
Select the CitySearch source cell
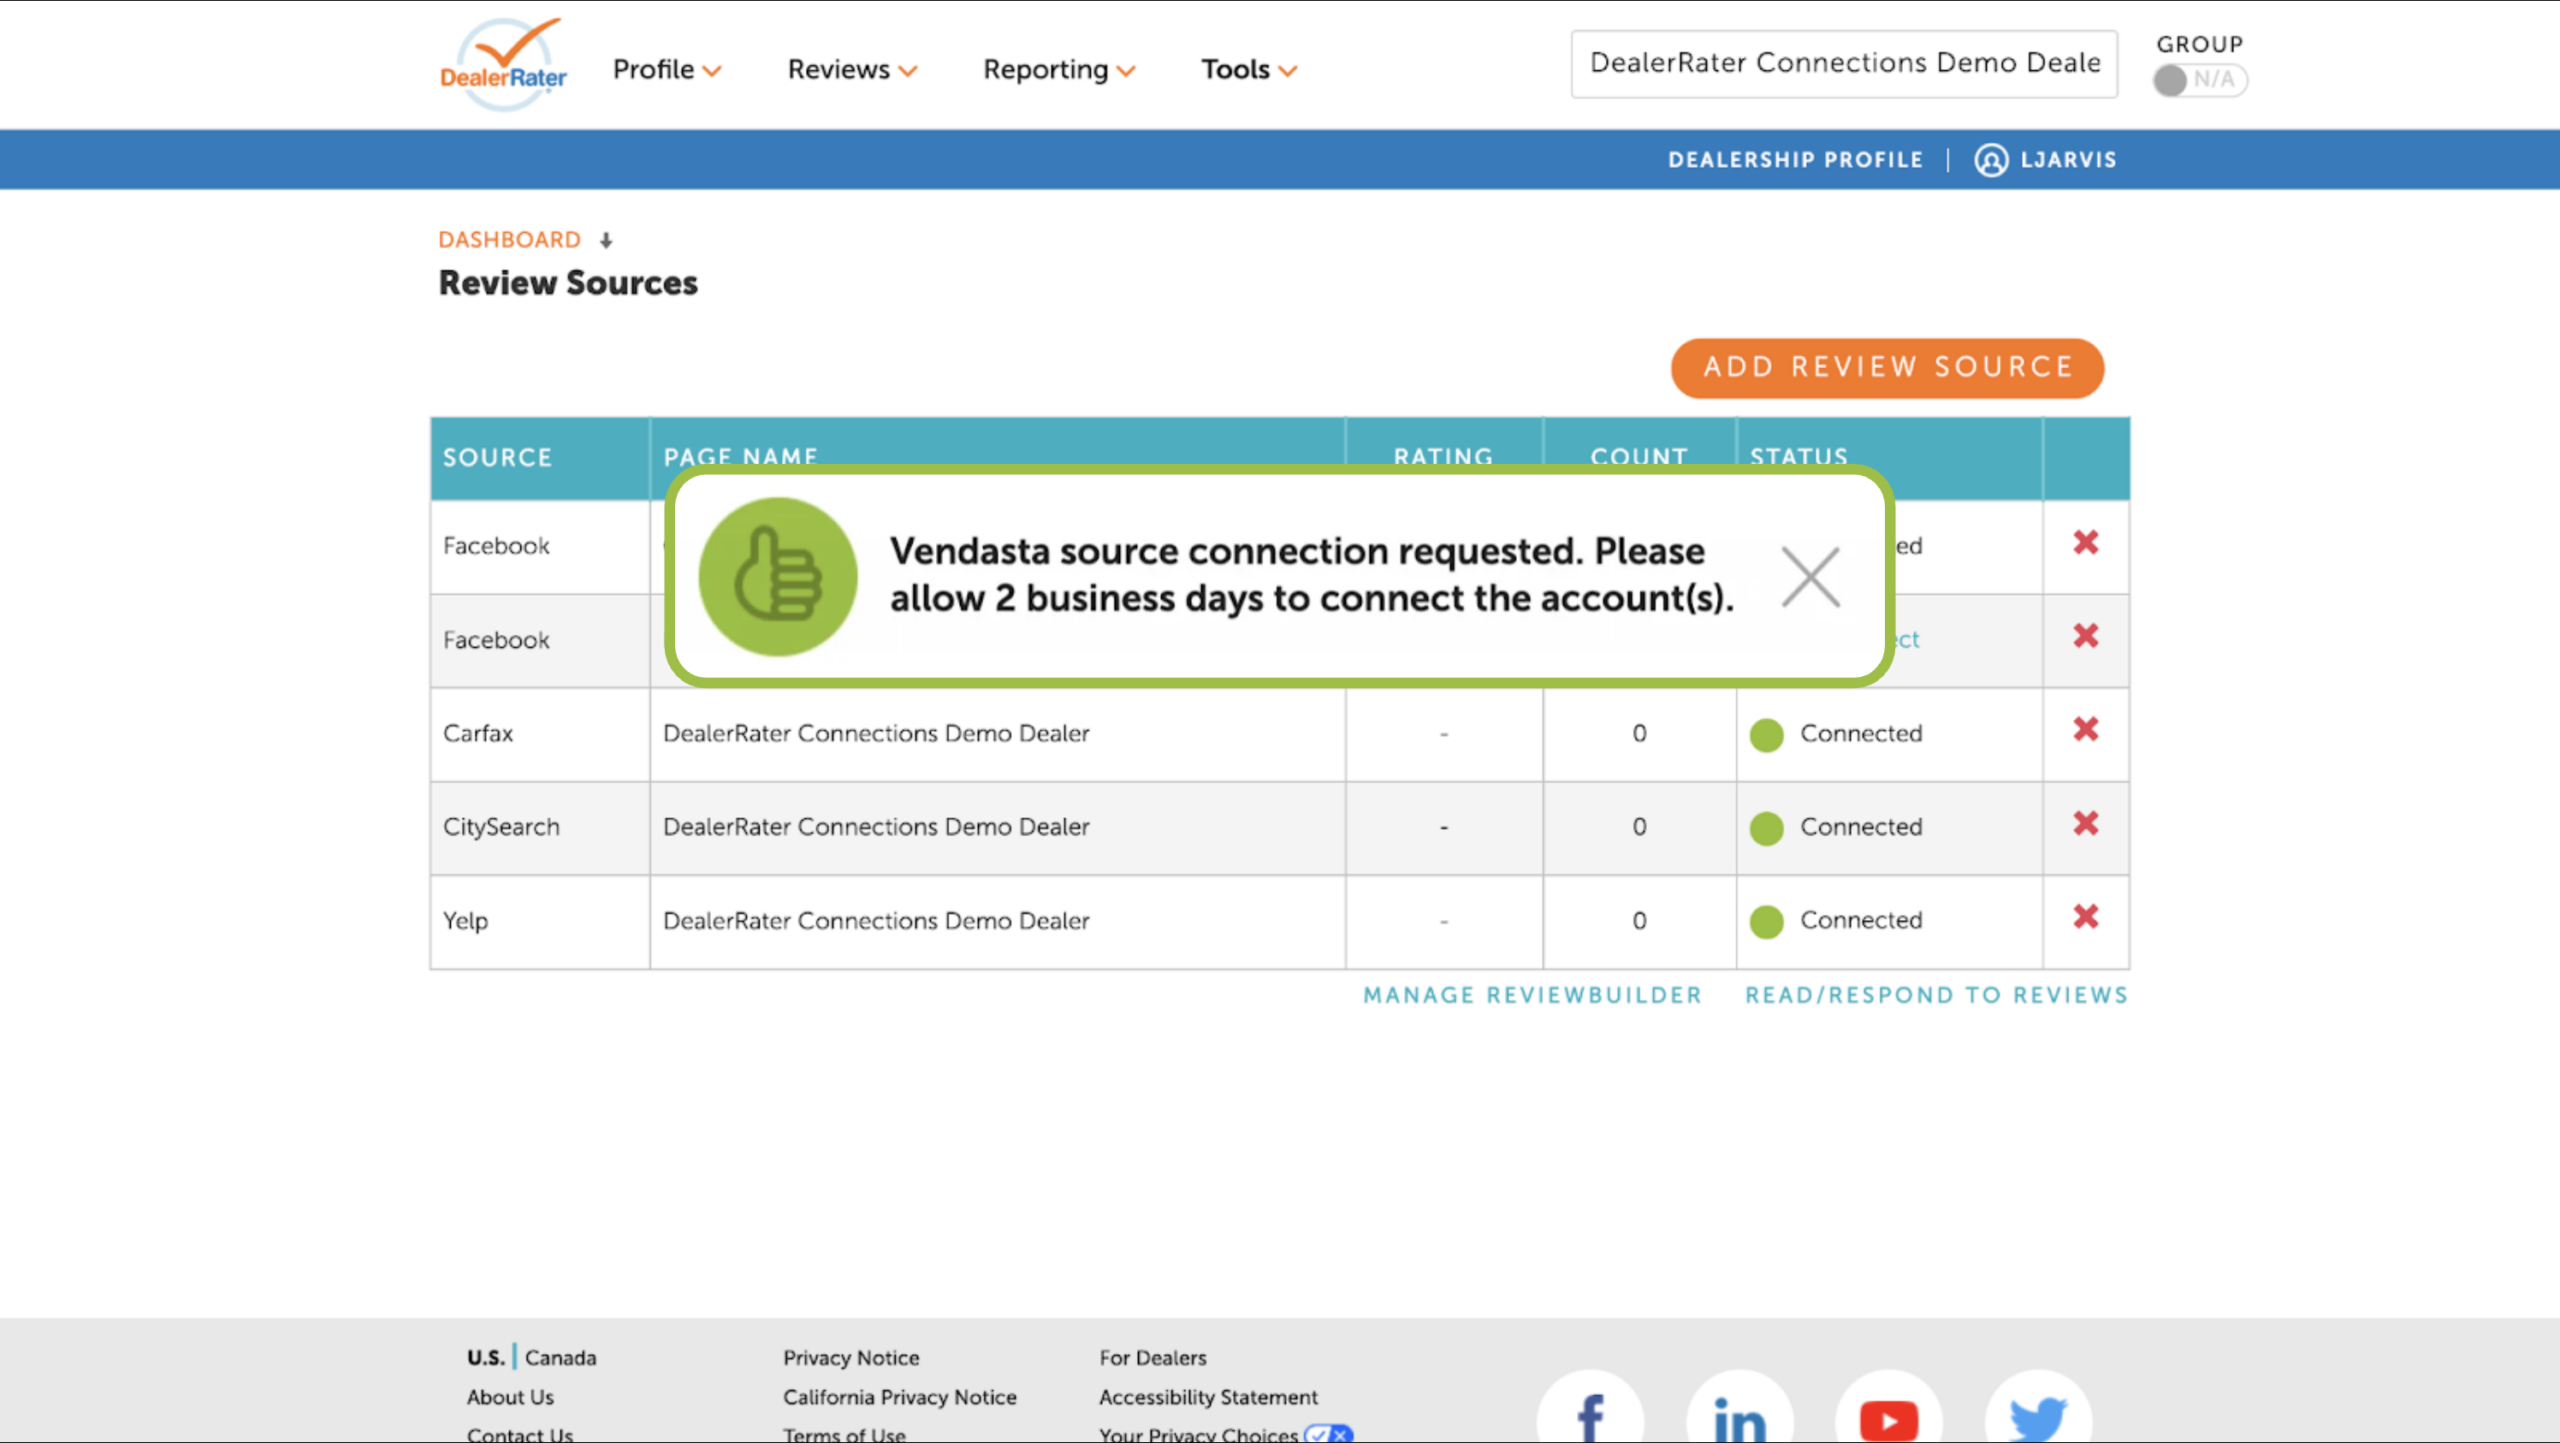[x=540, y=828]
